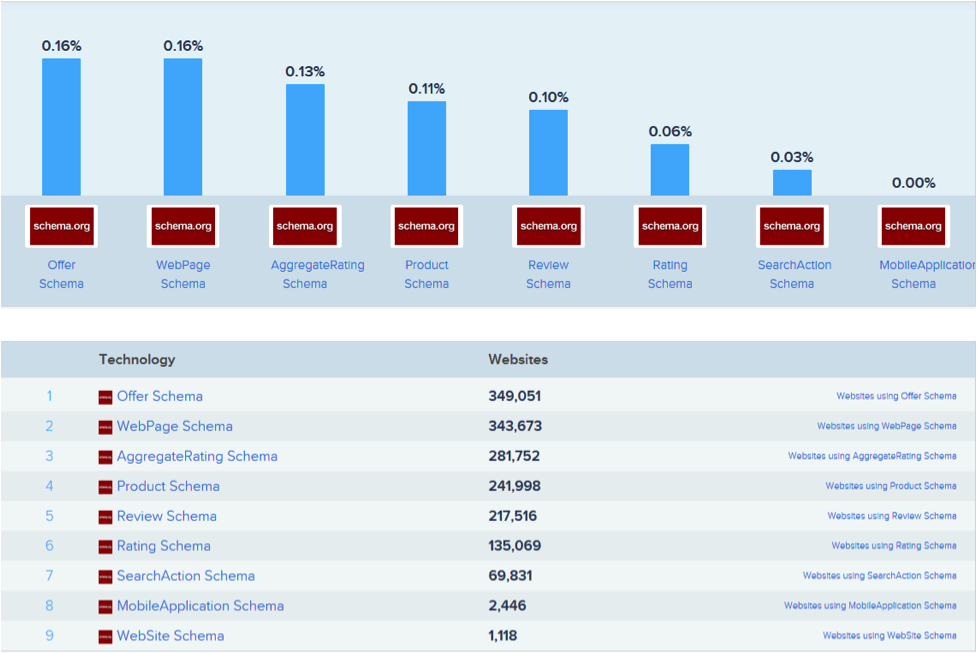Open the Product Schema chart label link
Image resolution: width=977 pixels, height=653 pixels.
(427, 274)
